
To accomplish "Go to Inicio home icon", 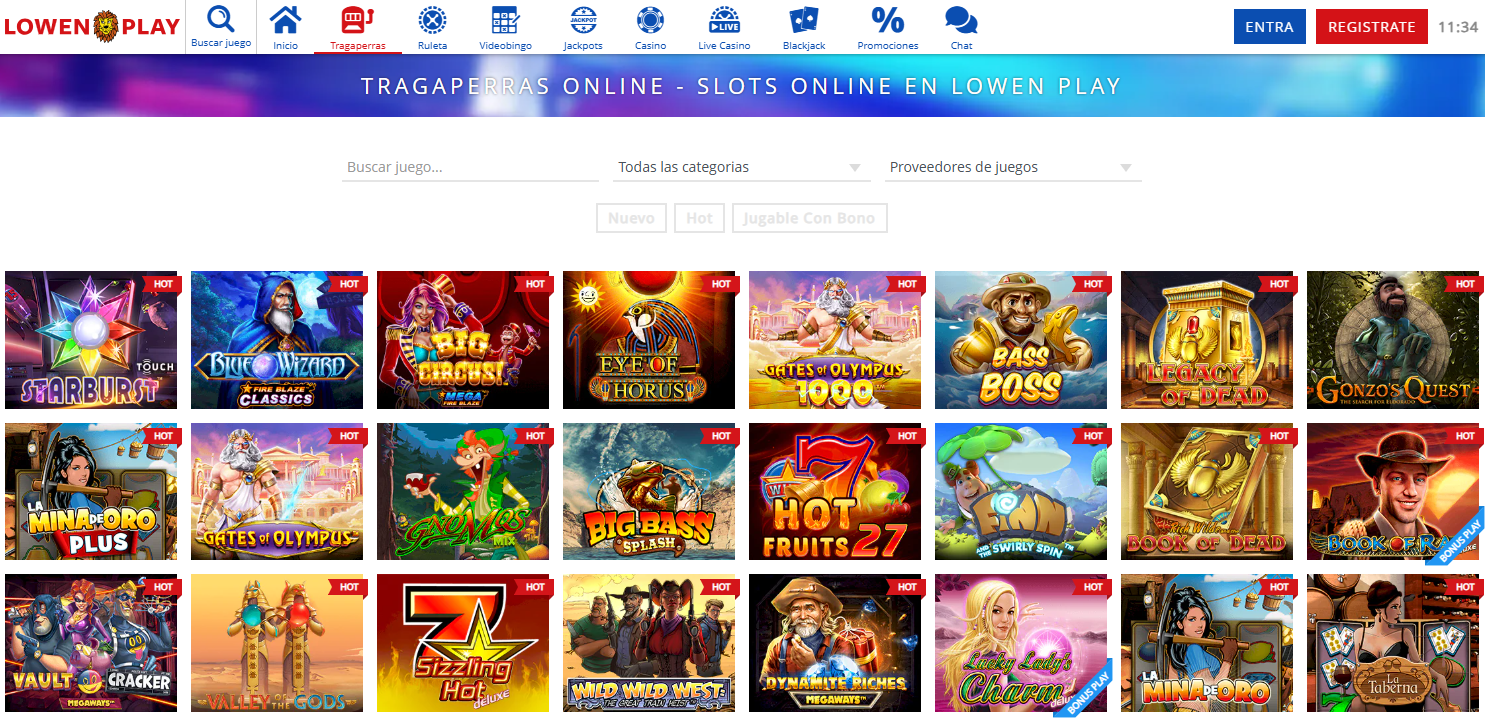I will 285,20.
